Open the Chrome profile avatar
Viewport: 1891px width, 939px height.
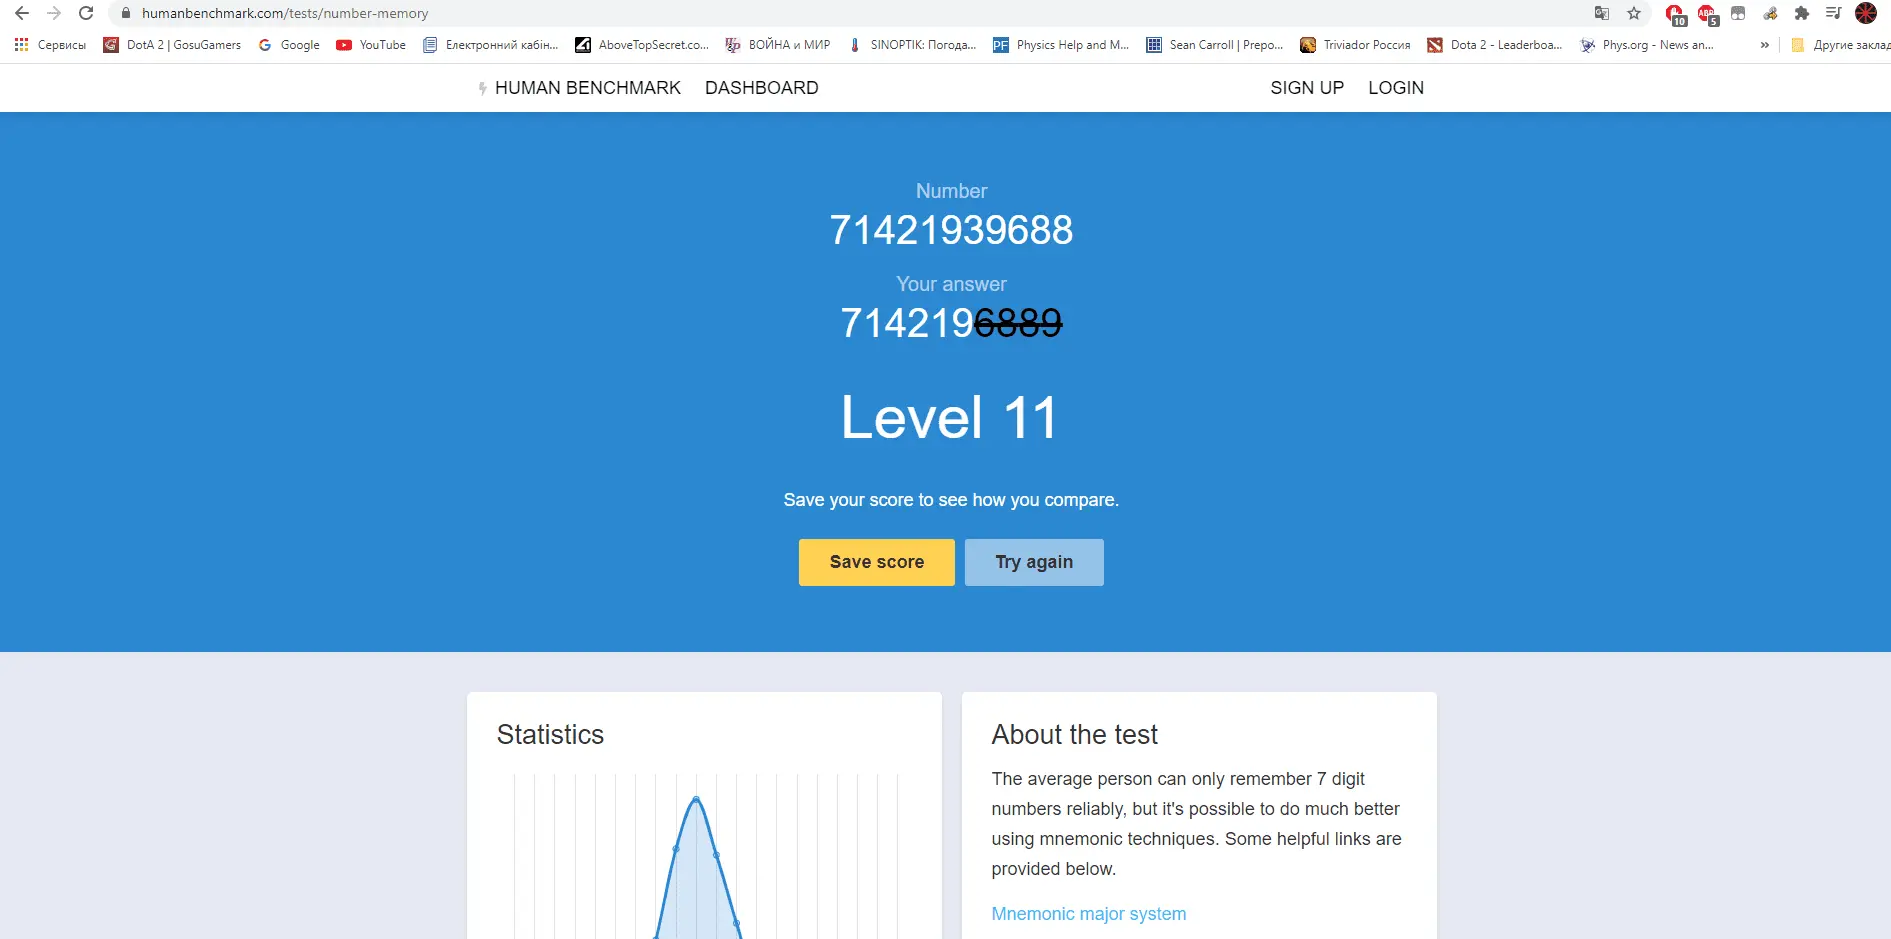click(x=1866, y=13)
